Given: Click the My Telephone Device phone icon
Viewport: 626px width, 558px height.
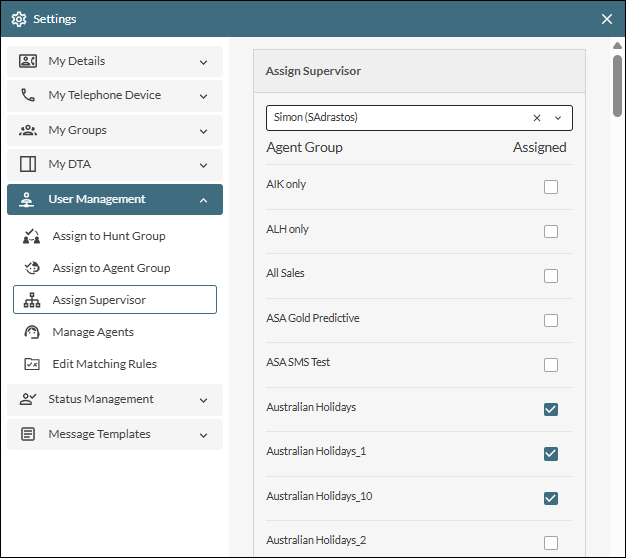Looking at the screenshot, I should pyautogui.click(x=28, y=96).
